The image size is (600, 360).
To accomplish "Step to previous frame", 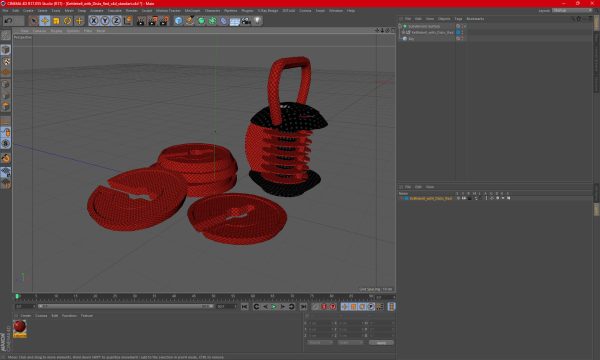I will [x=265, y=307].
